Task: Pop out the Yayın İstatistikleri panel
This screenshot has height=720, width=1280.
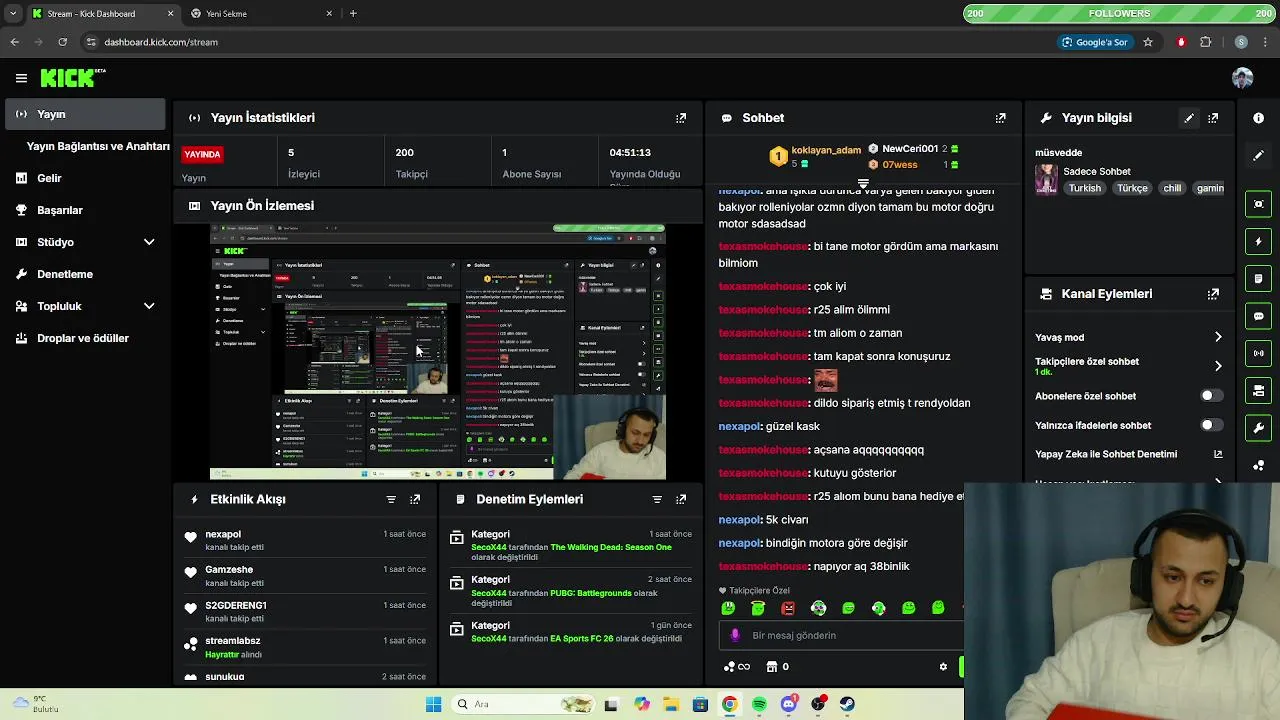Action: [x=681, y=118]
